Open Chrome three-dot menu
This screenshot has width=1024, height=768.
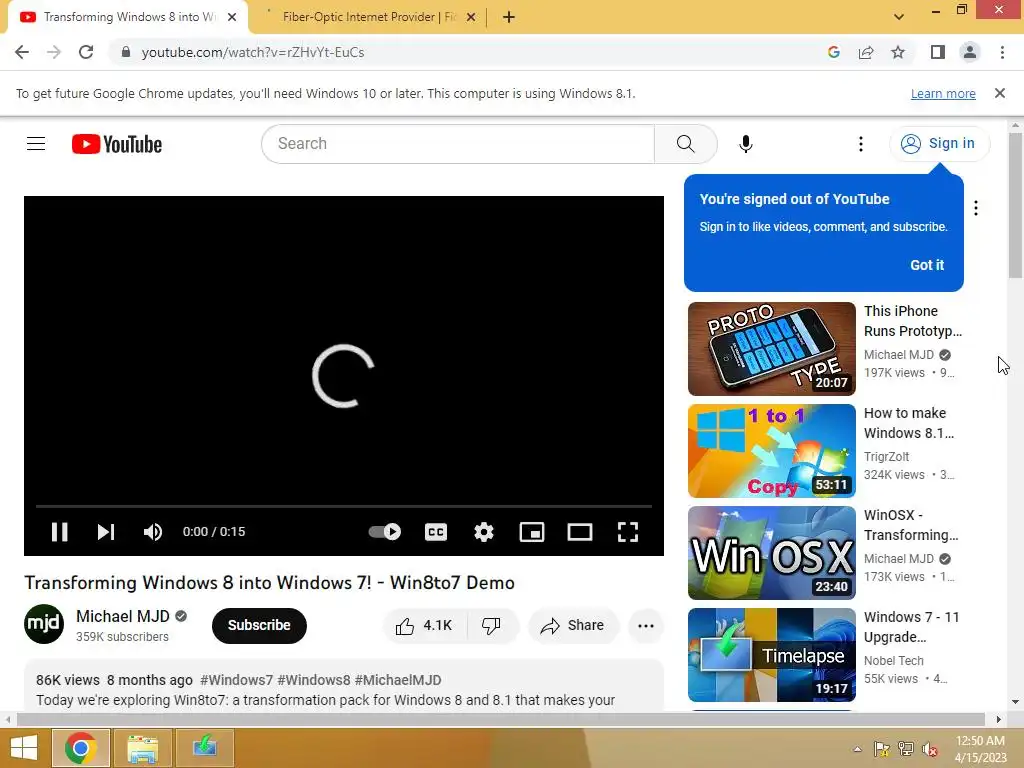click(x=1002, y=52)
